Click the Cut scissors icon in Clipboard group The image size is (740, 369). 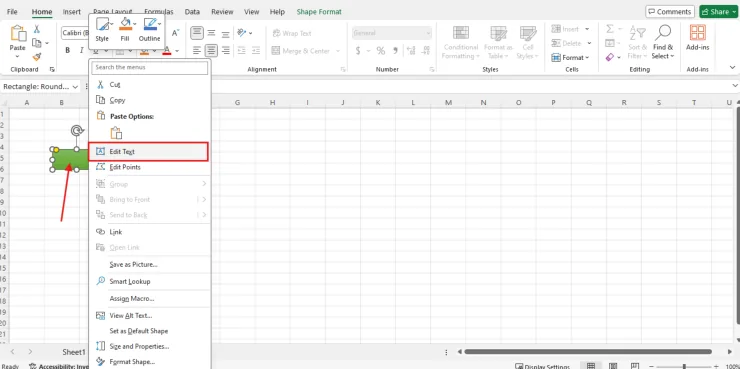click(36, 29)
